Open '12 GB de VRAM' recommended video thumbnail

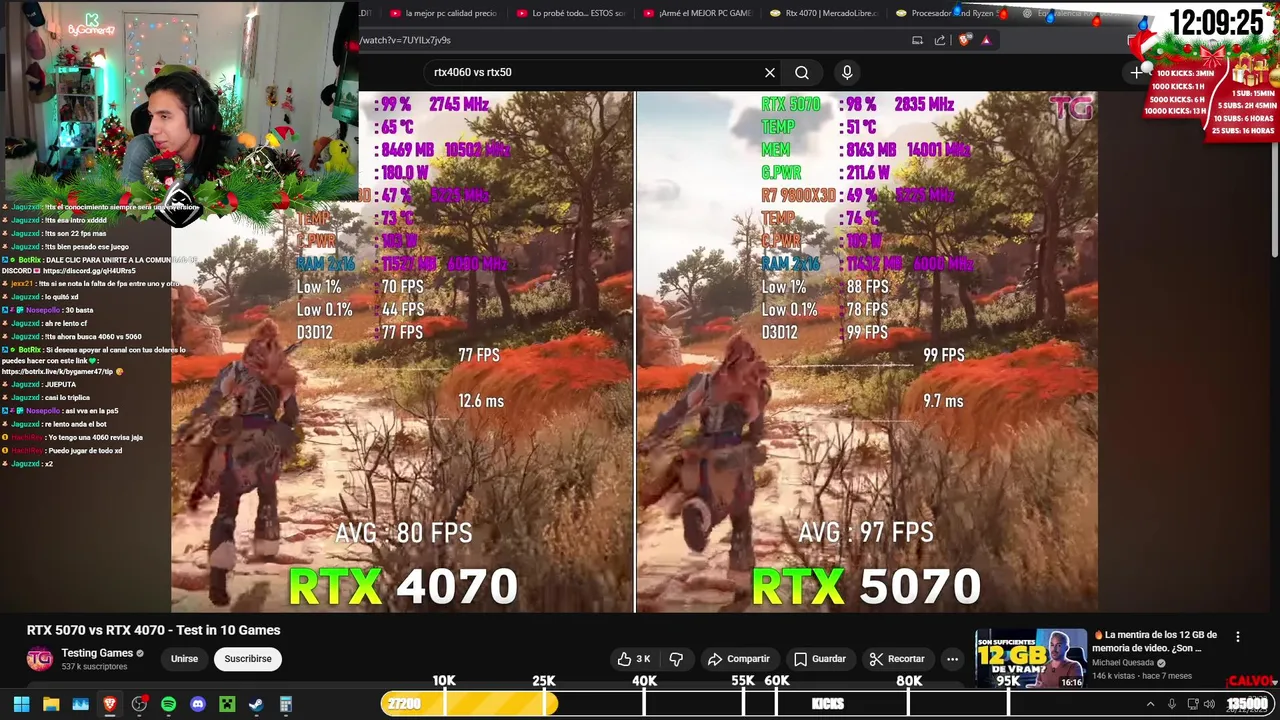pos(1031,657)
